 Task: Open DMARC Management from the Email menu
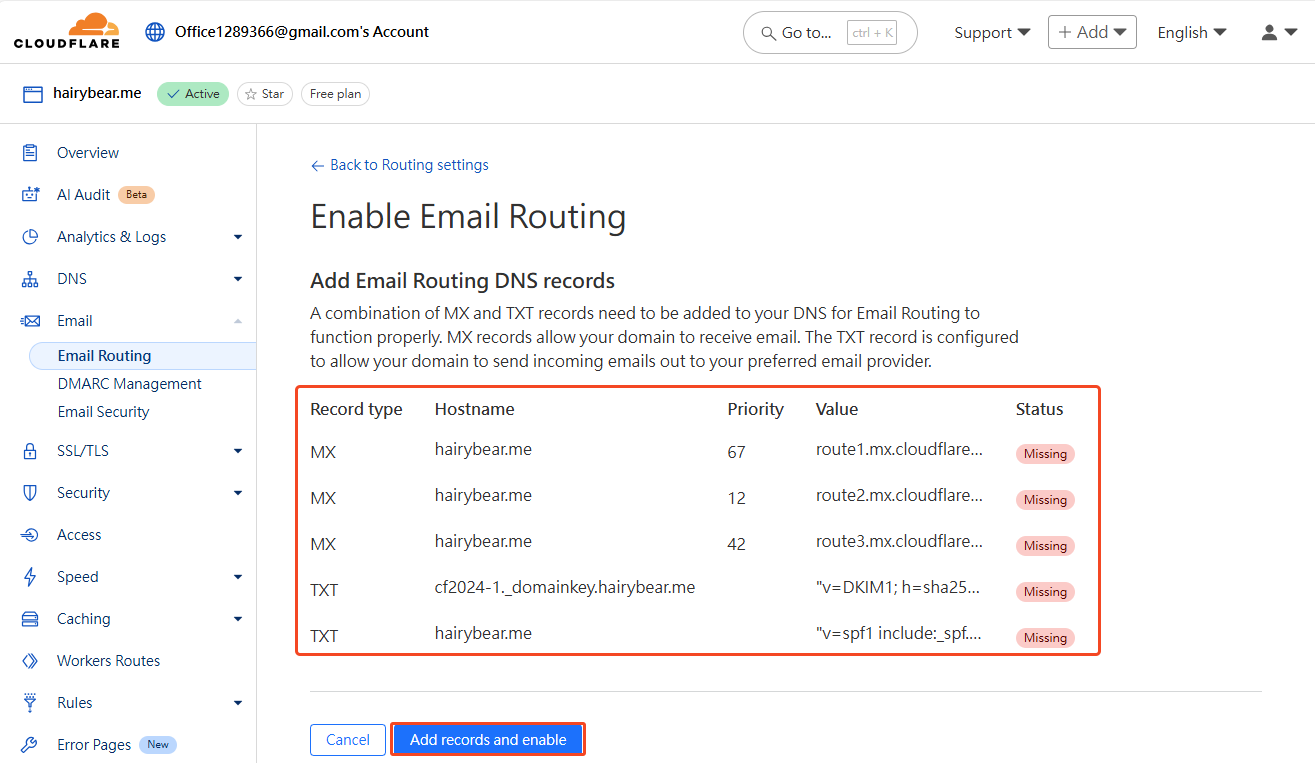(x=129, y=383)
